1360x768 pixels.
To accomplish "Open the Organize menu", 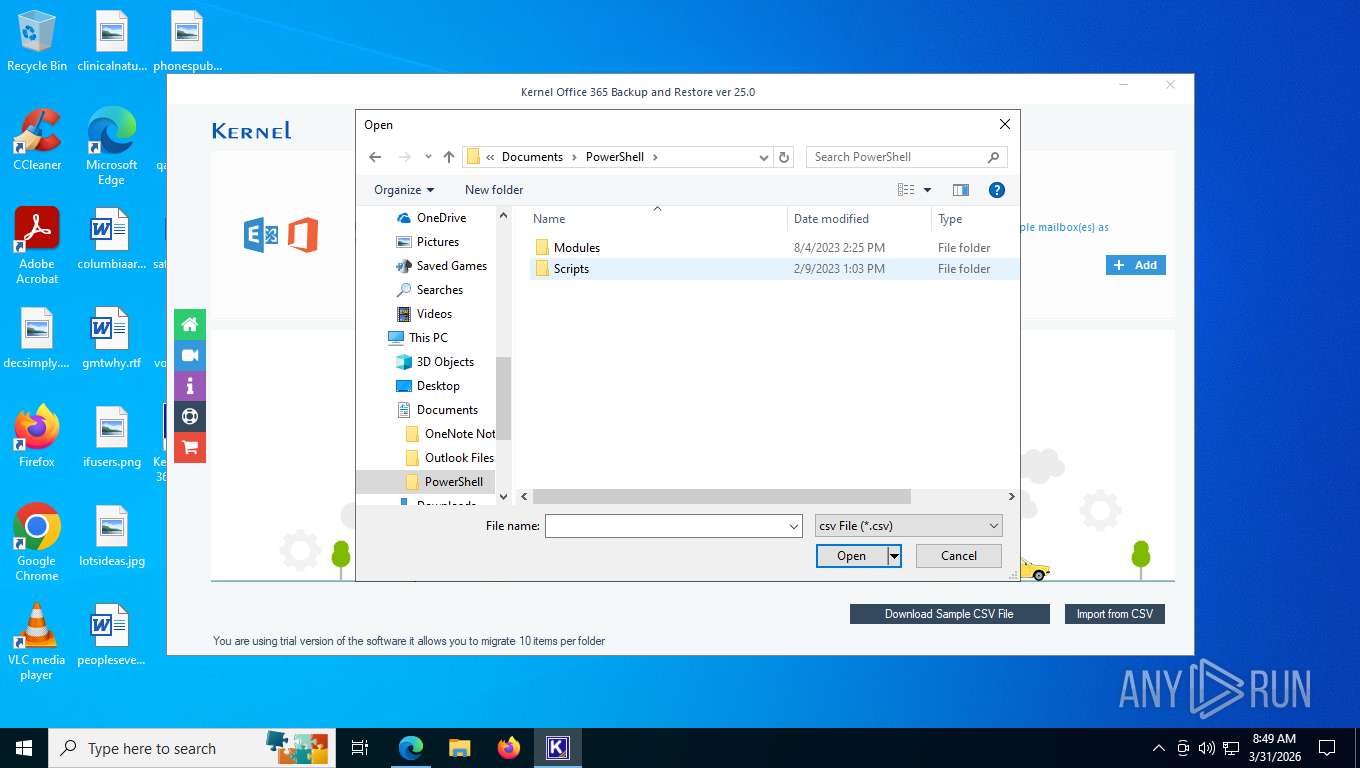I will 404,190.
